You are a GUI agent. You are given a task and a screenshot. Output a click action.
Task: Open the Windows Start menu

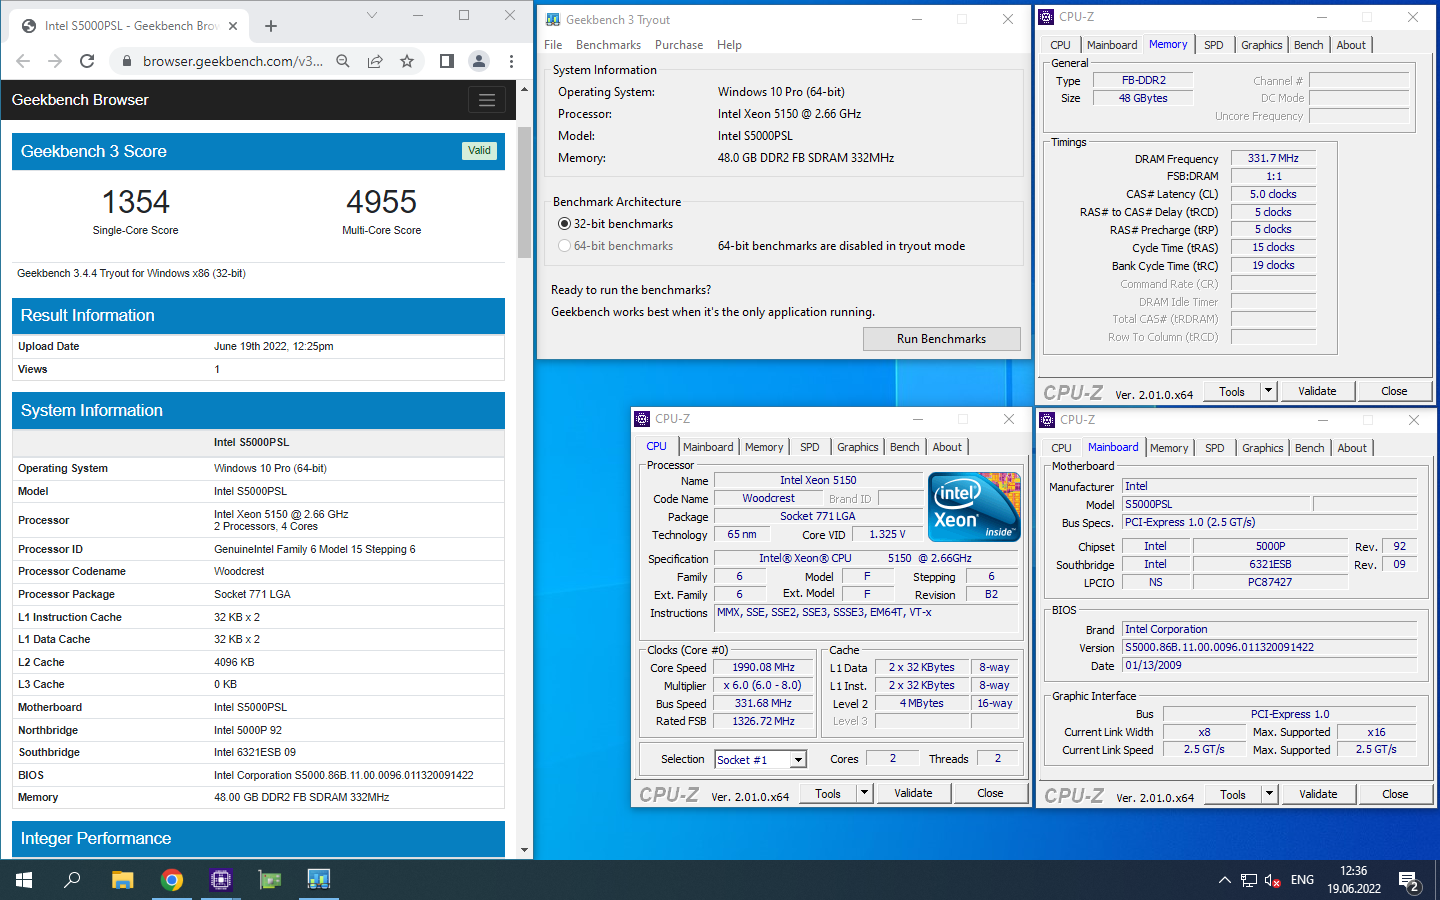[x=24, y=880]
